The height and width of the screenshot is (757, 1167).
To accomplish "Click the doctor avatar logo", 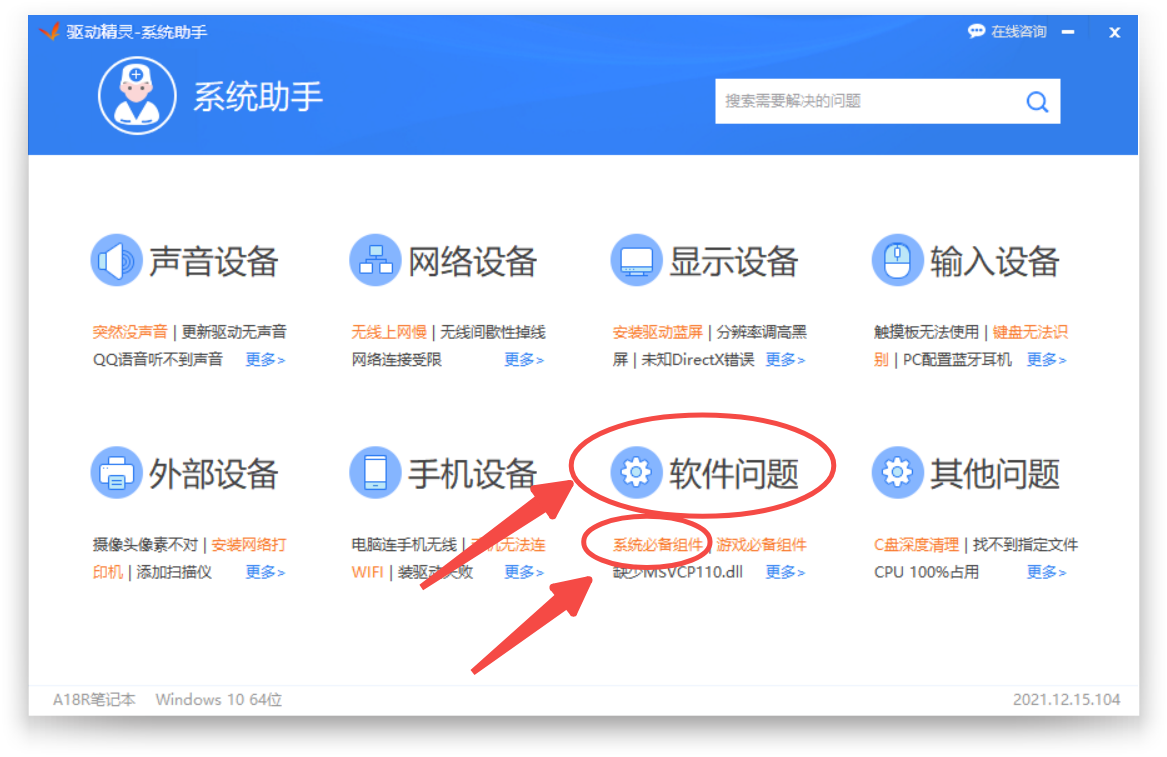I will [136, 96].
